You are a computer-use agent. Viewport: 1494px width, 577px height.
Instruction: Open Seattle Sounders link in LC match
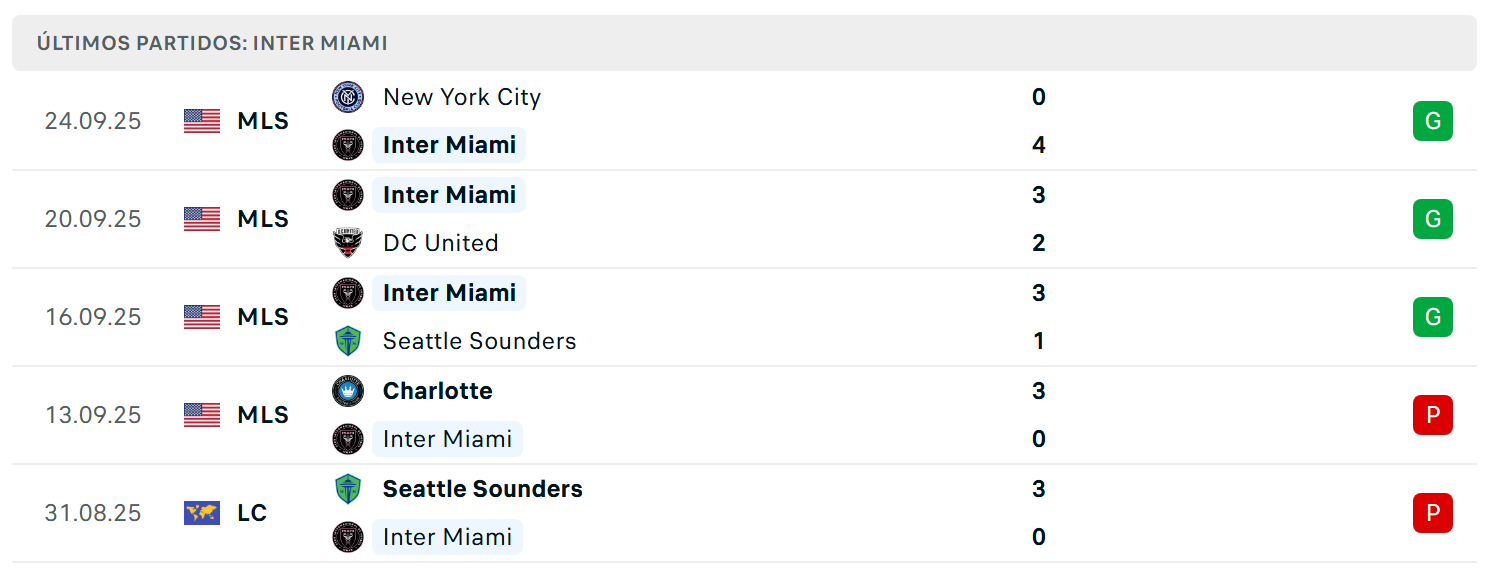click(x=482, y=489)
